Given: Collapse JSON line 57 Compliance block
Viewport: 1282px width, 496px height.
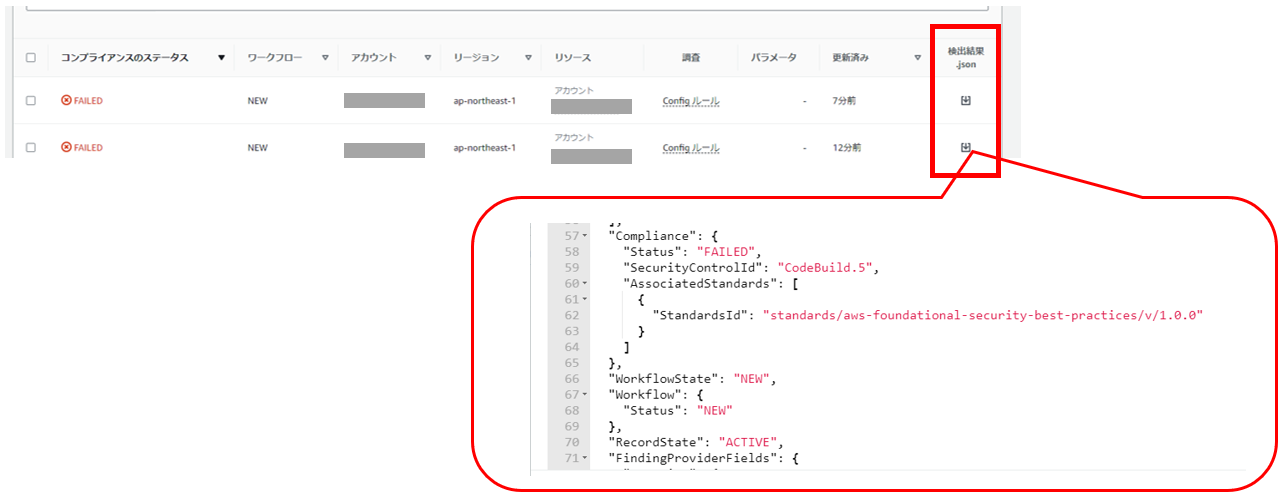Looking at the screenshot, I should click(x=585, y=236).
